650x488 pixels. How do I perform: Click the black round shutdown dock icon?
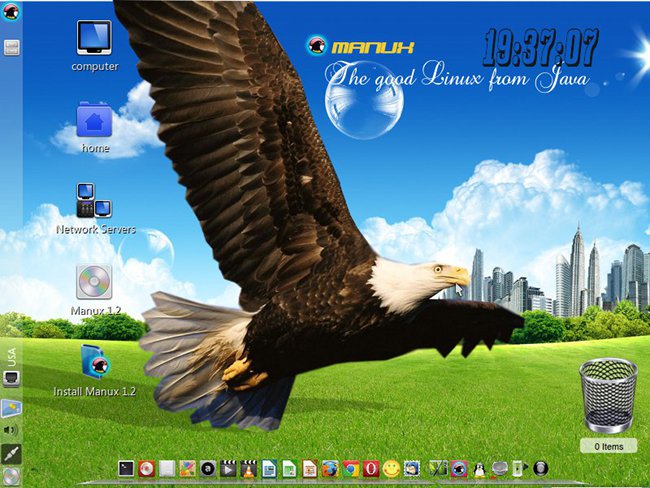(x=541, y=469)
